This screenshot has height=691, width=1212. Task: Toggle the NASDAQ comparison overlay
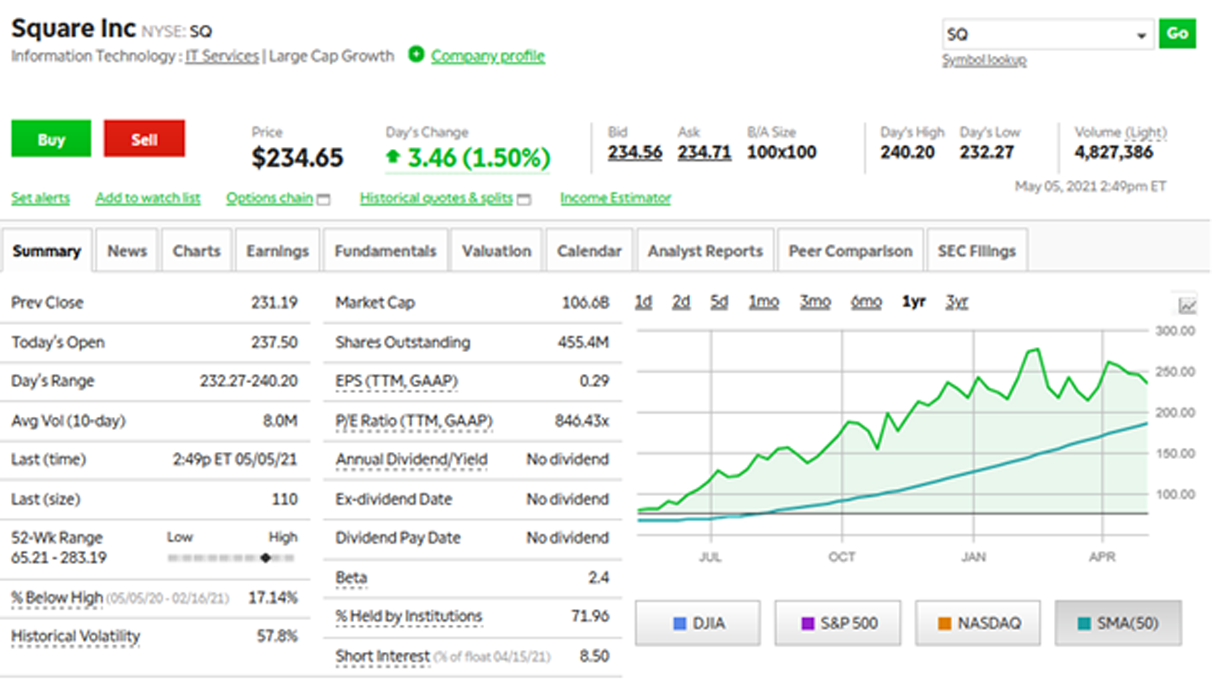click(977, 623)
